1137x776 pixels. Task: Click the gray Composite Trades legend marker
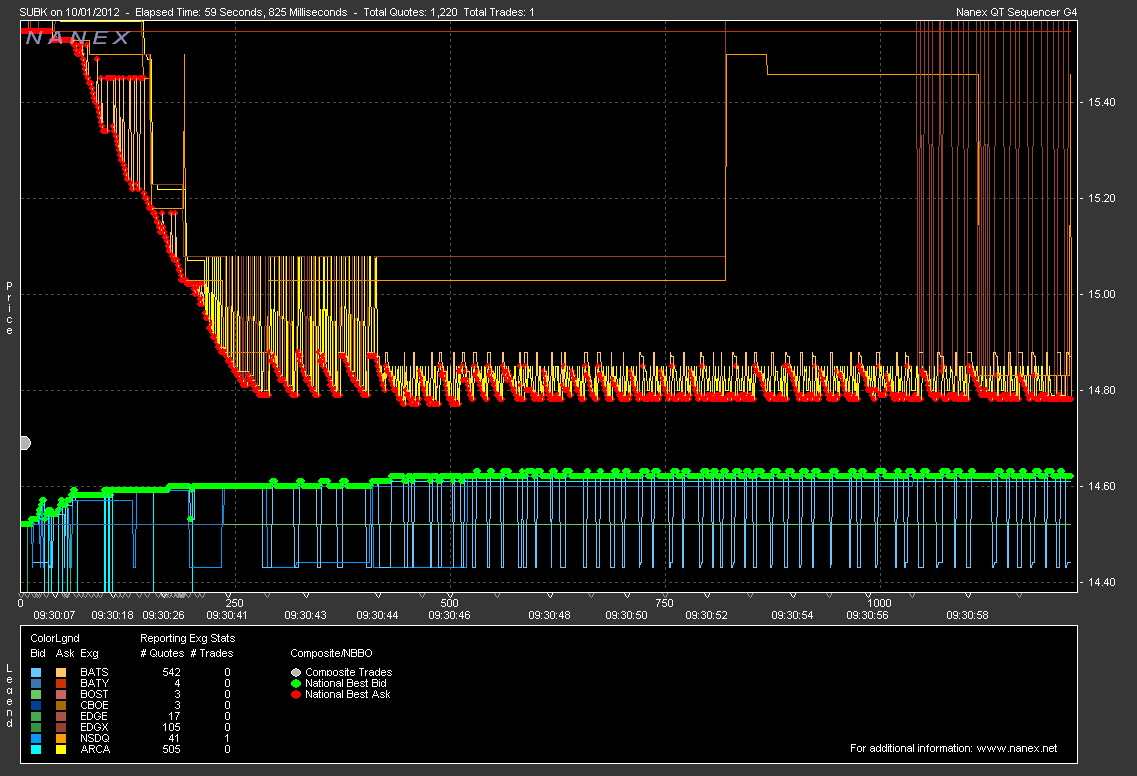[x=297, y=672]
